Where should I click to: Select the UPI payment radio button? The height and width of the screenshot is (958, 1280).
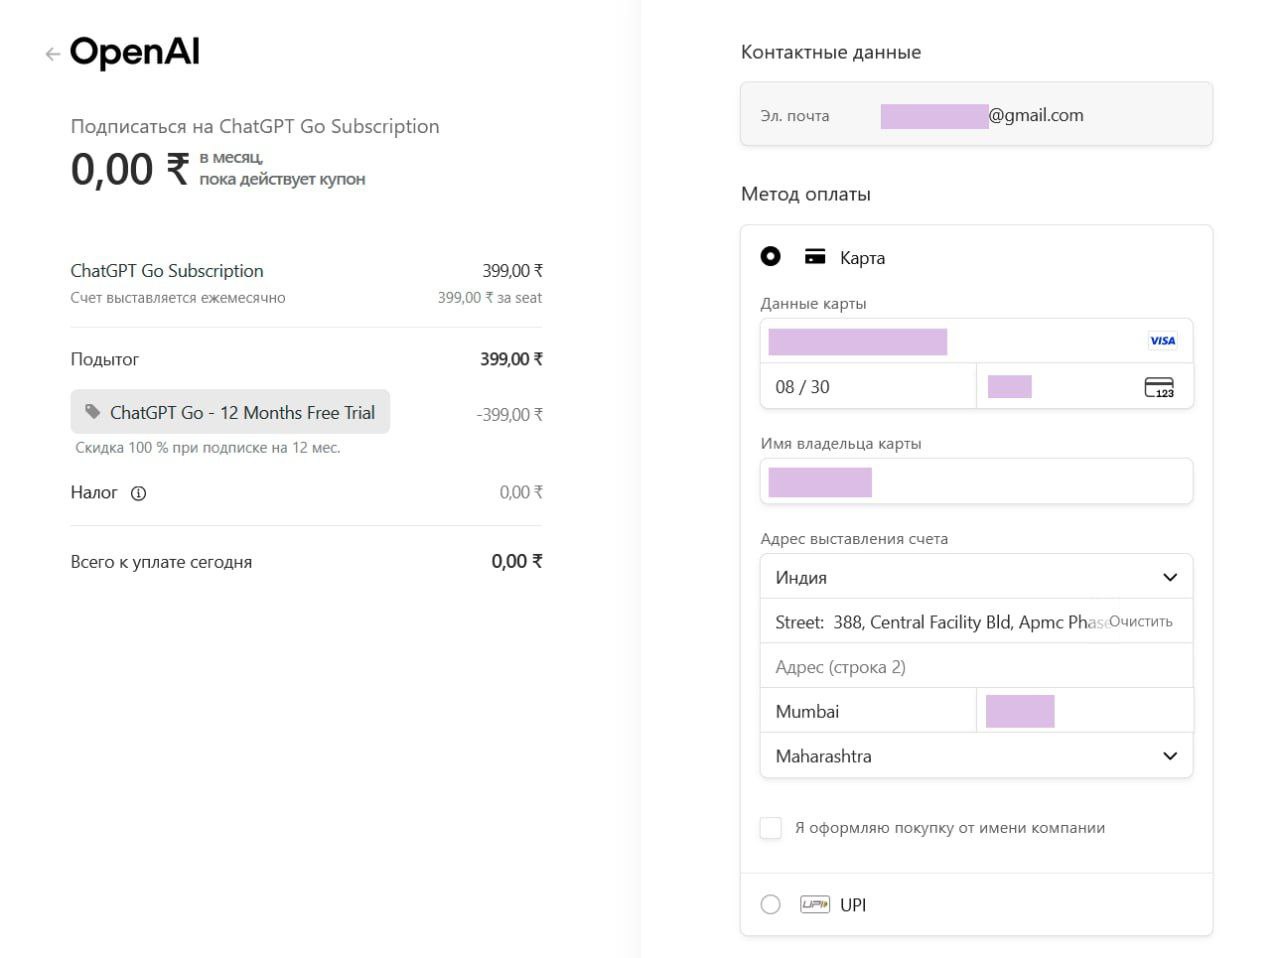coord(770,905)
